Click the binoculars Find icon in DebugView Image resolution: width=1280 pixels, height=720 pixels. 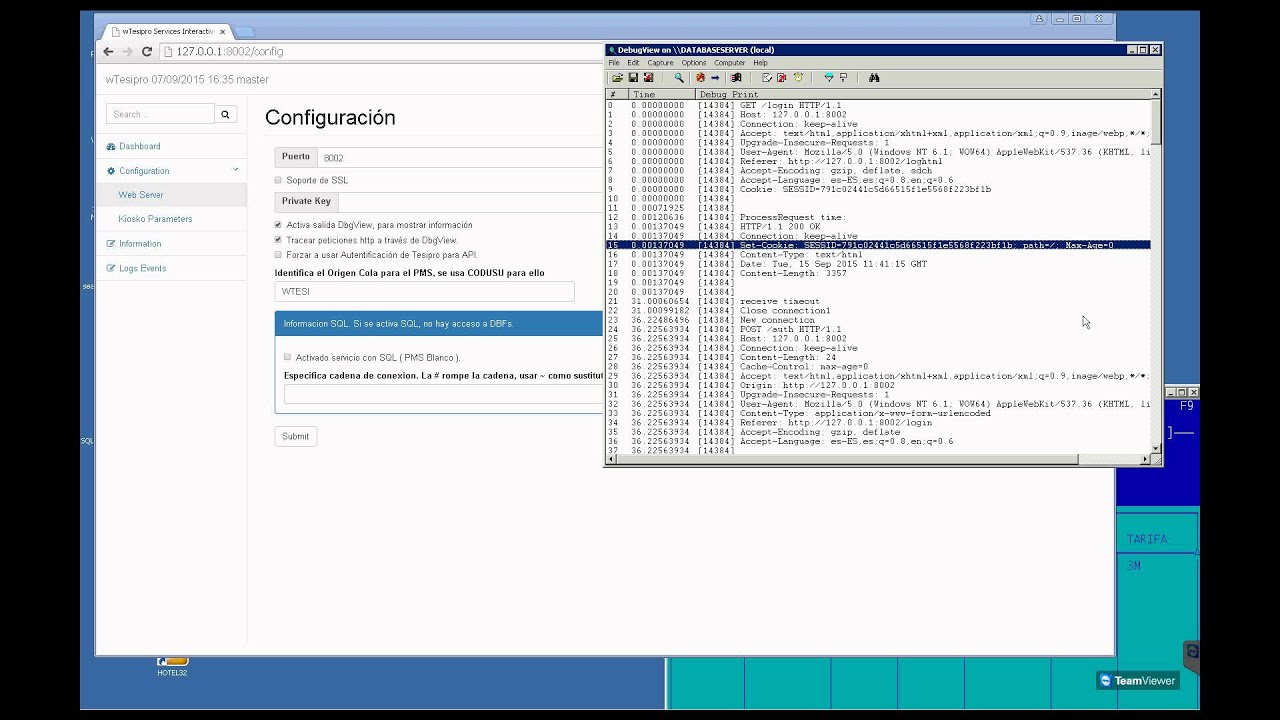(874, 78)
